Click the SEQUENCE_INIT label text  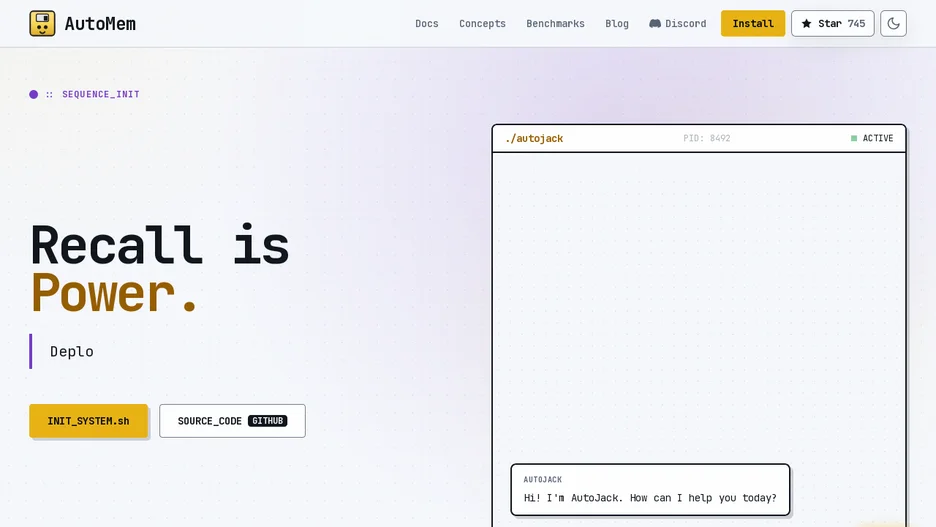(101, 94)
